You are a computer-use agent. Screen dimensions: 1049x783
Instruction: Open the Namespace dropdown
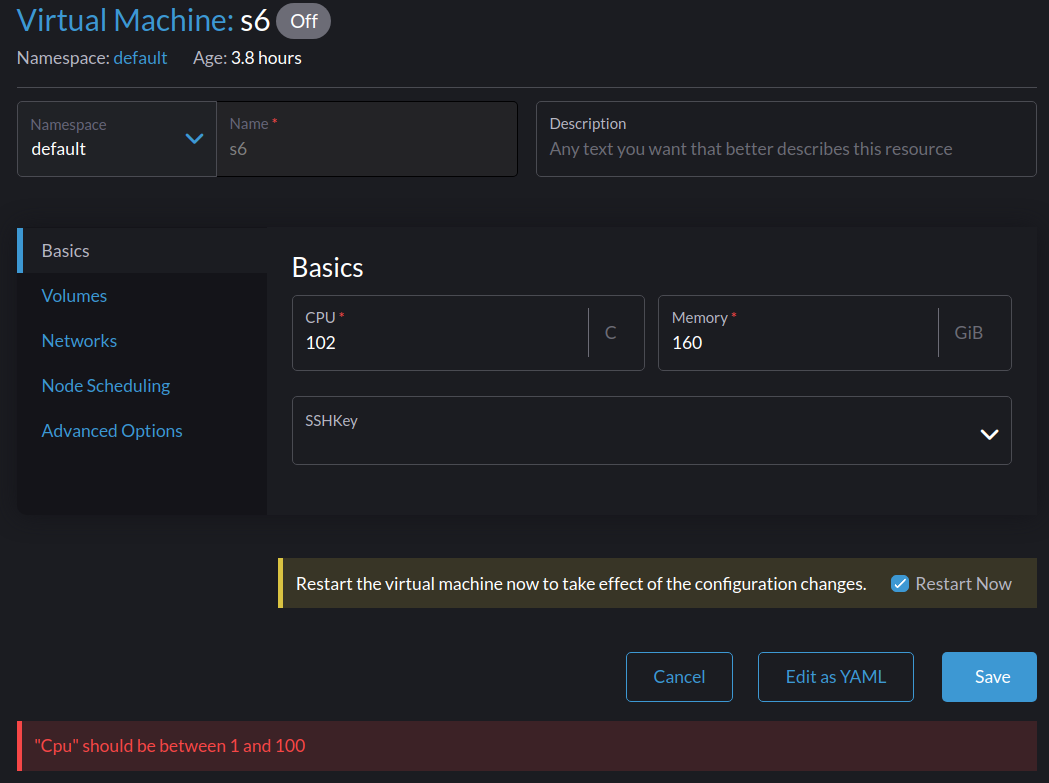pyautogui.click(x=116, y=139)
